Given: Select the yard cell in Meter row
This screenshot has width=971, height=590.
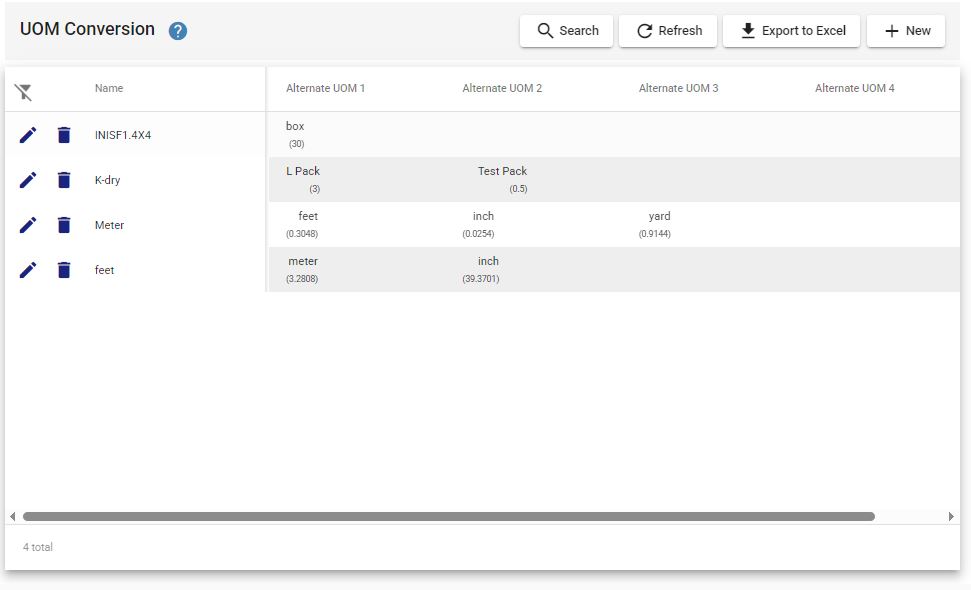Looking at the screenshot, I should [x=659, y=216].
